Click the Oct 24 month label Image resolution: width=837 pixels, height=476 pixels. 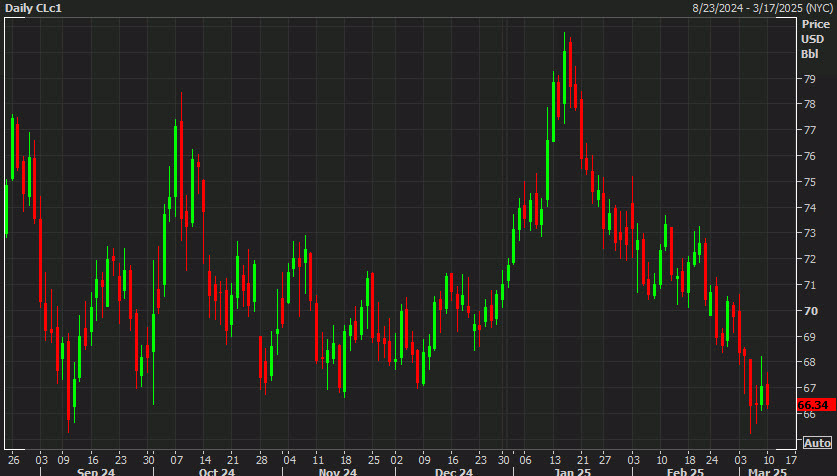[216, 472]
